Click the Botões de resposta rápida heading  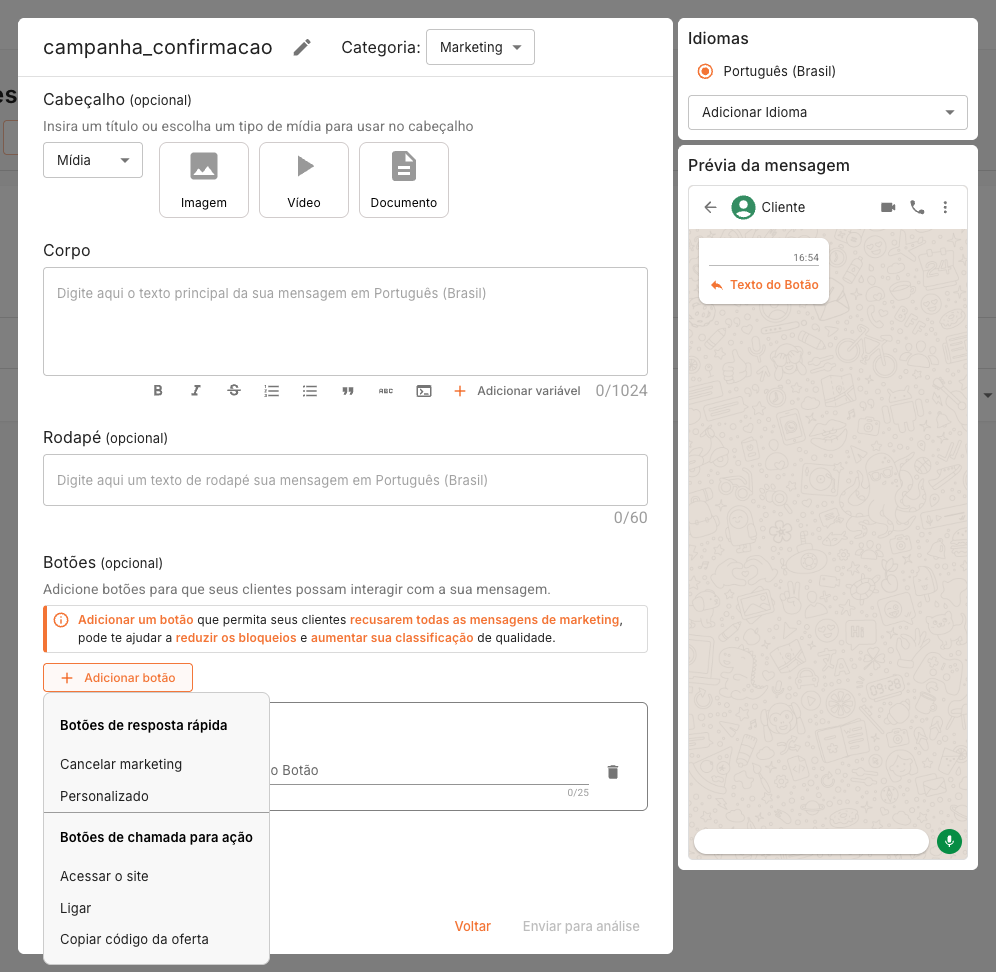pos(144,725)
